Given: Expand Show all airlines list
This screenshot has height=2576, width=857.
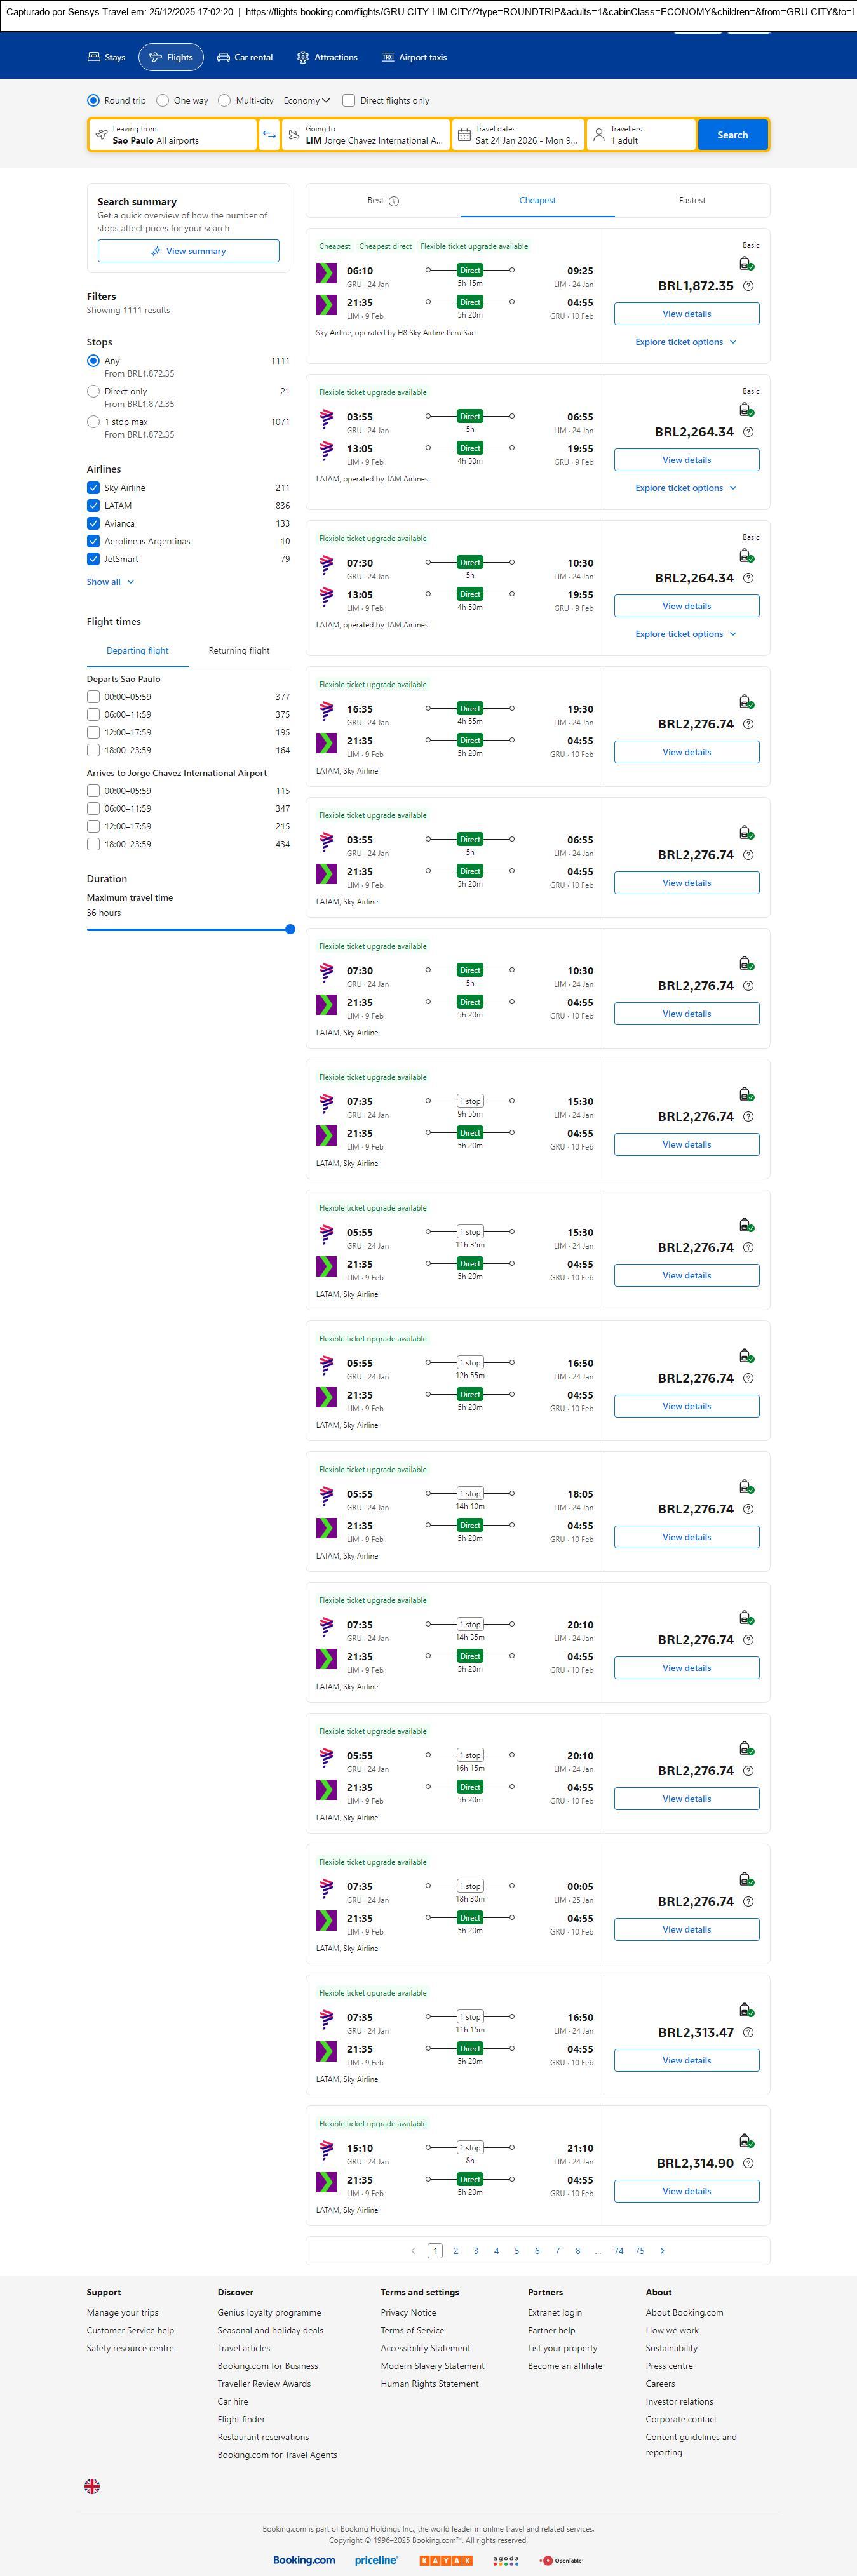Looking at the screenshot, I should [x=110, y=582].
